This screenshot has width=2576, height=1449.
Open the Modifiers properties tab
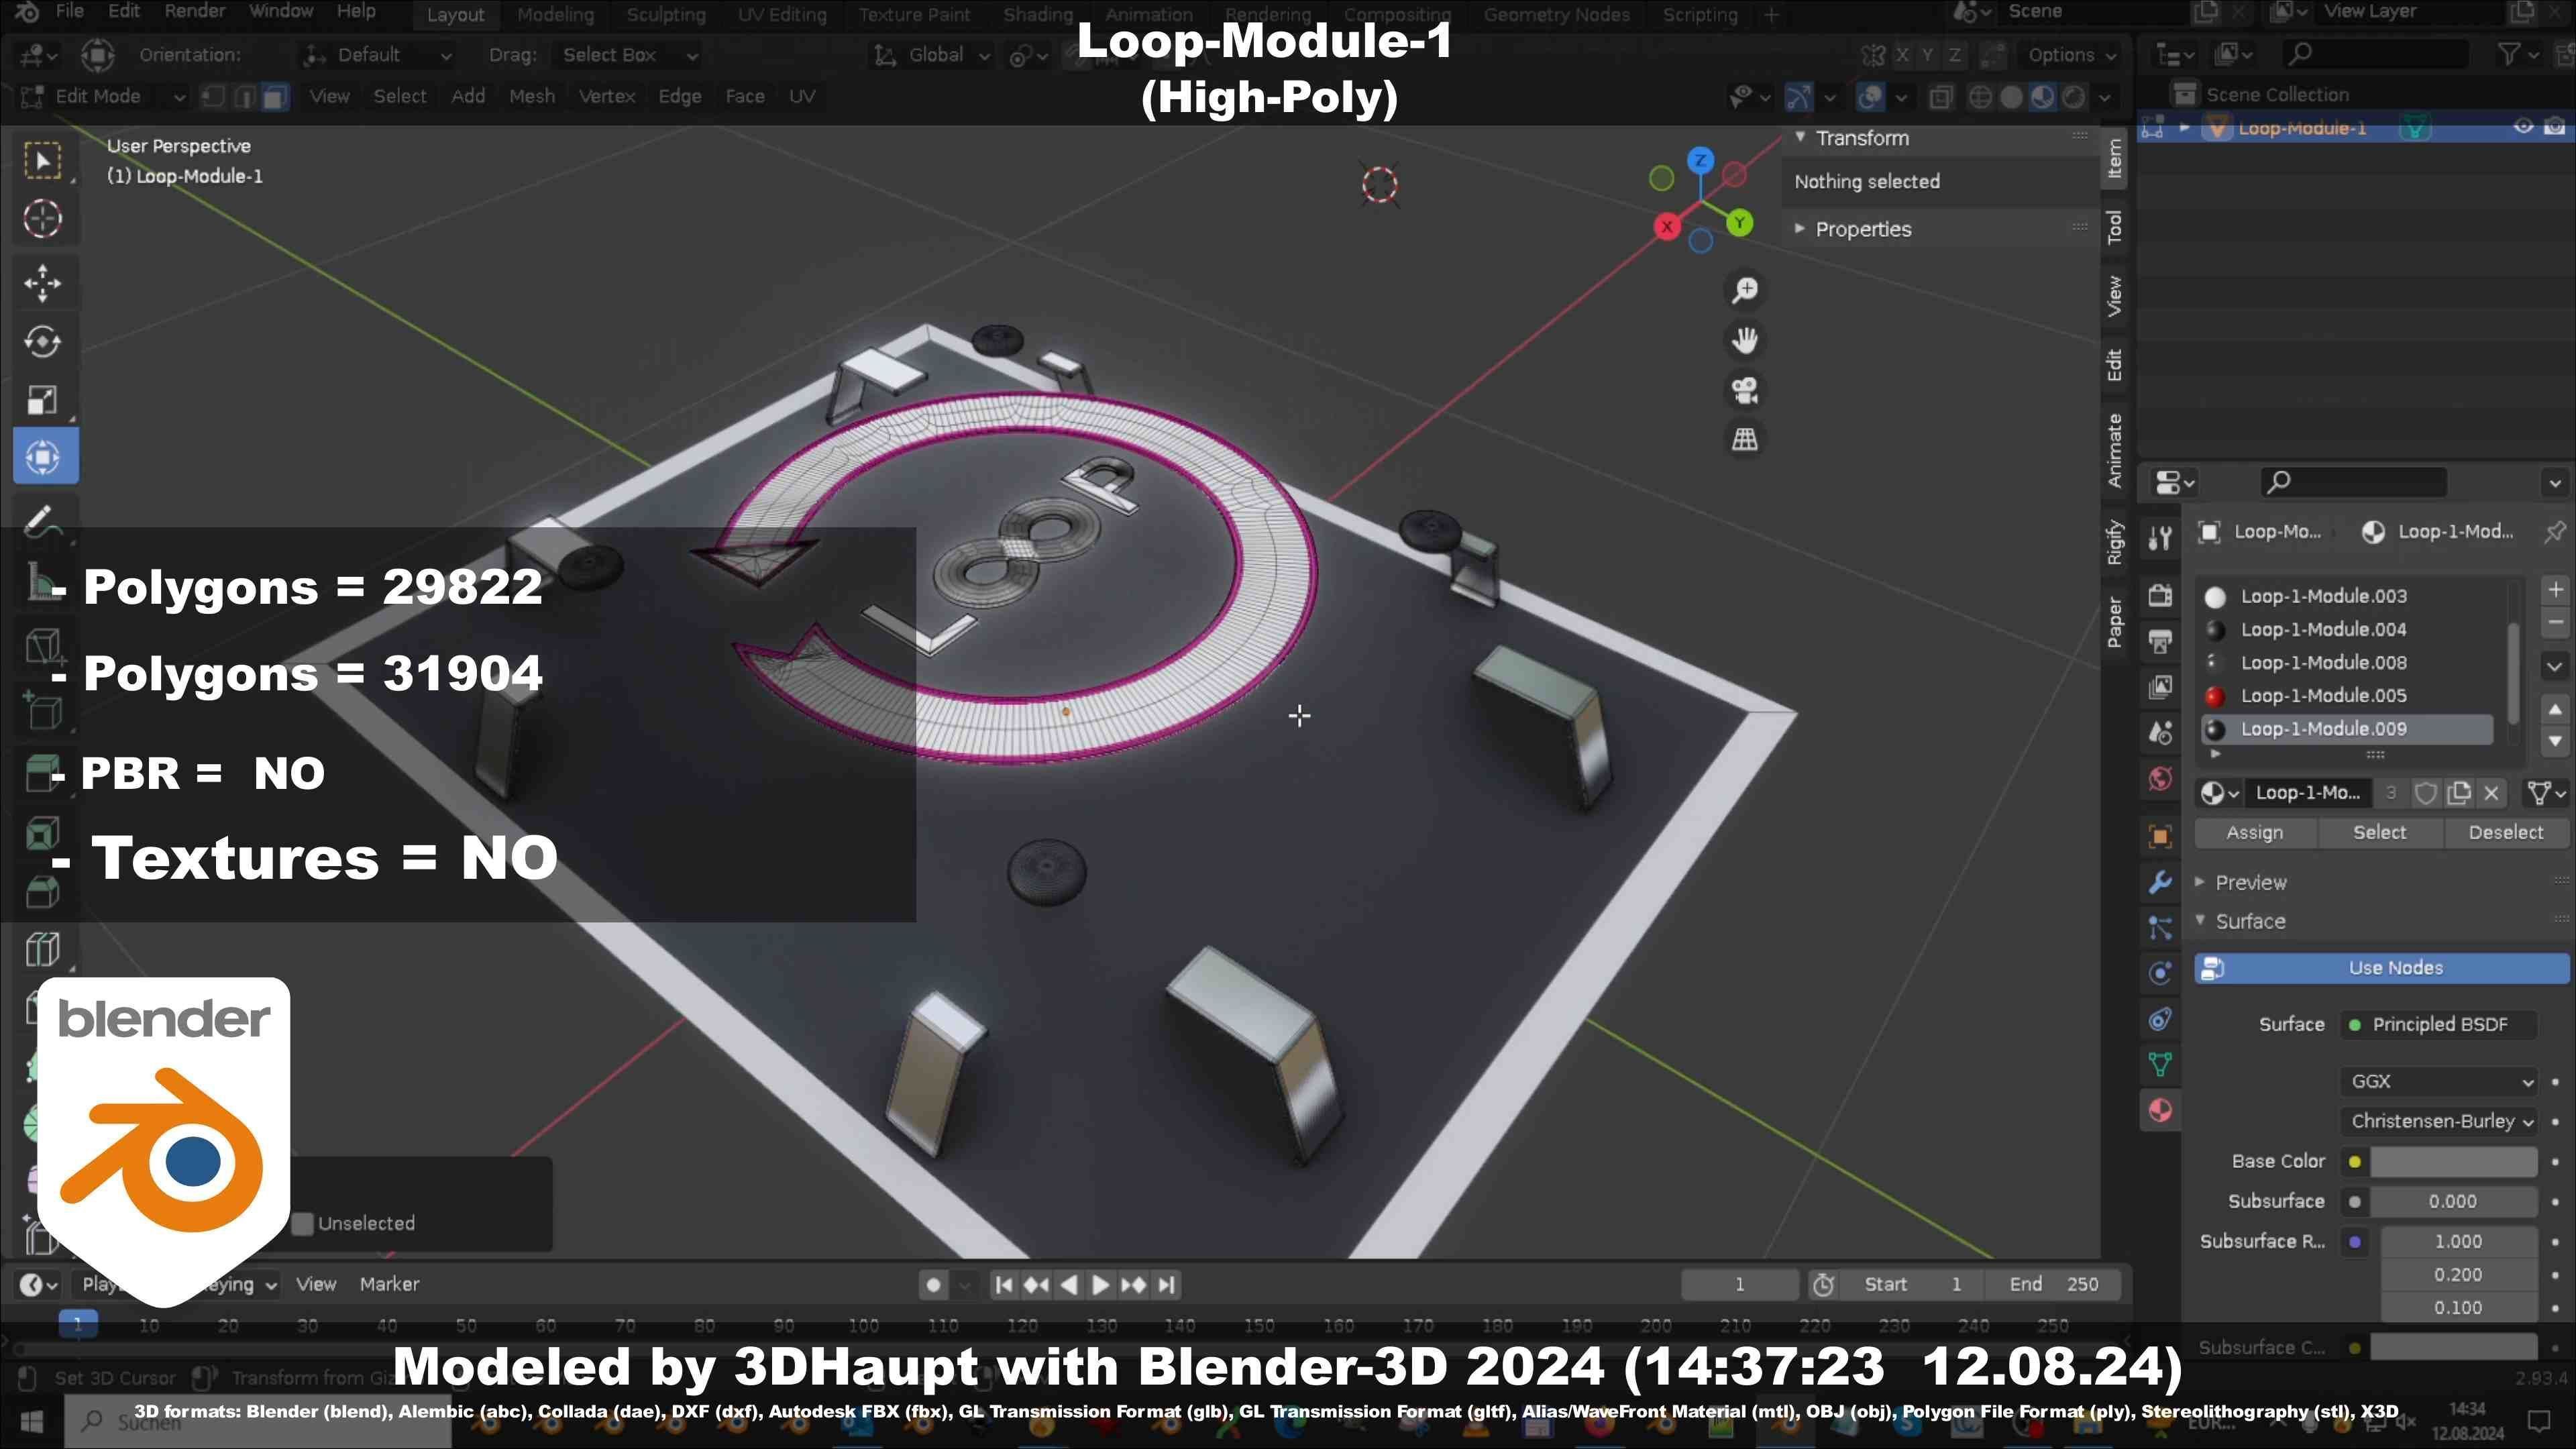click(x=2160, y=882)
